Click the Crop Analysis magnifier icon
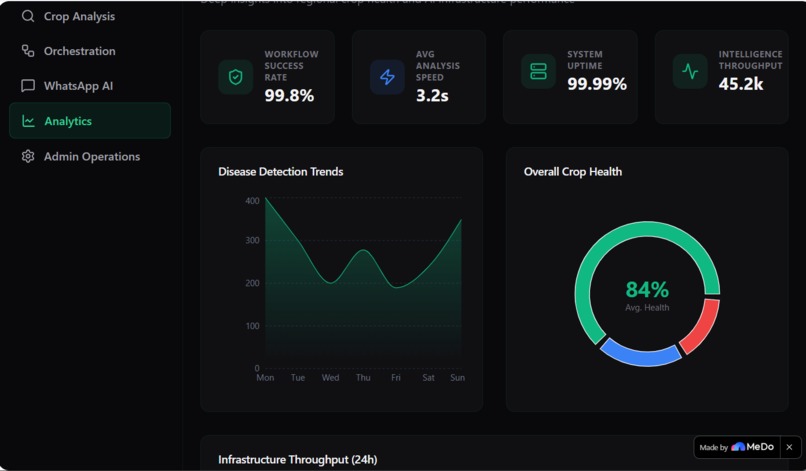This screenshot has height=471, width=806. click(x=28, y=16)
